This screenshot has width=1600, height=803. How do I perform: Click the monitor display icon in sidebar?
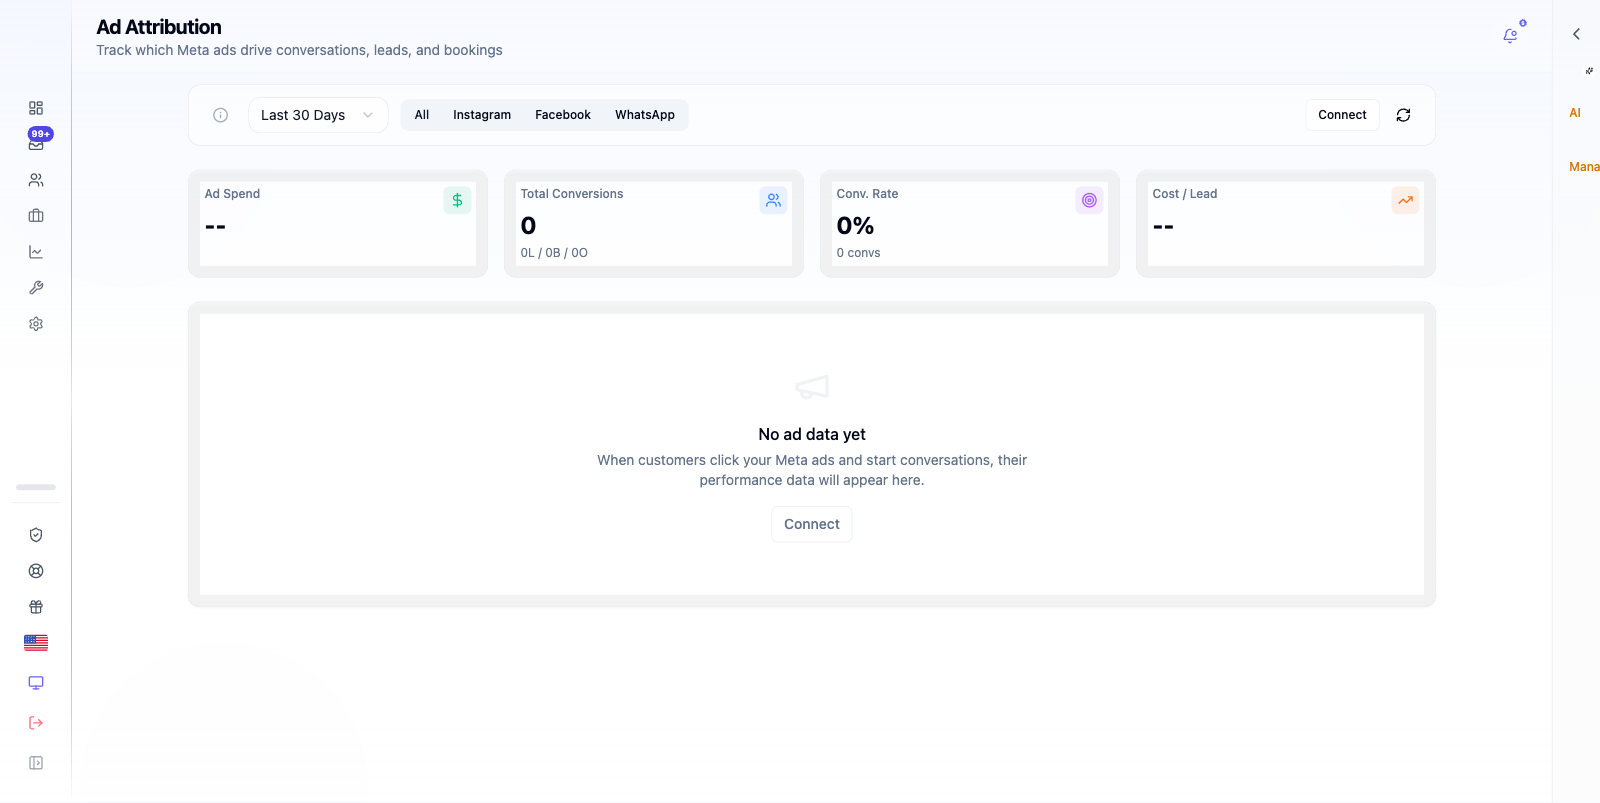36,683
